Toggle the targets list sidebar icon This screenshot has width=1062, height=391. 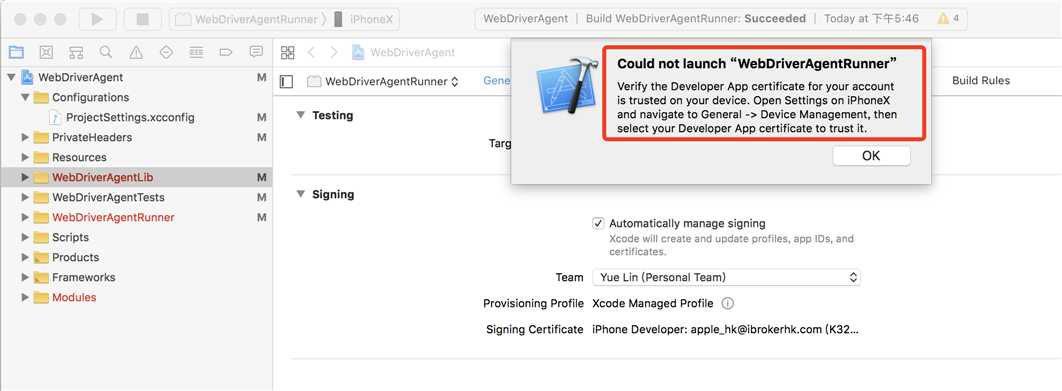[286, 81]
